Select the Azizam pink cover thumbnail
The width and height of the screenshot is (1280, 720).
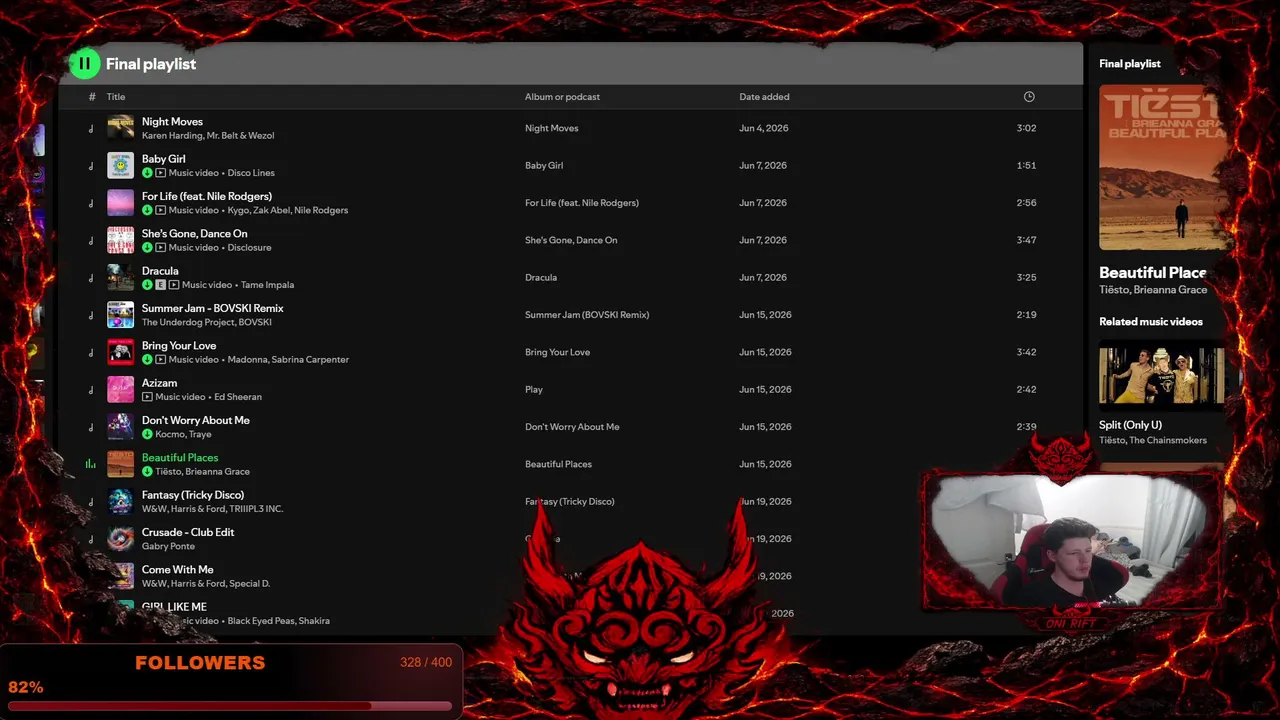(x=120, y=389)
